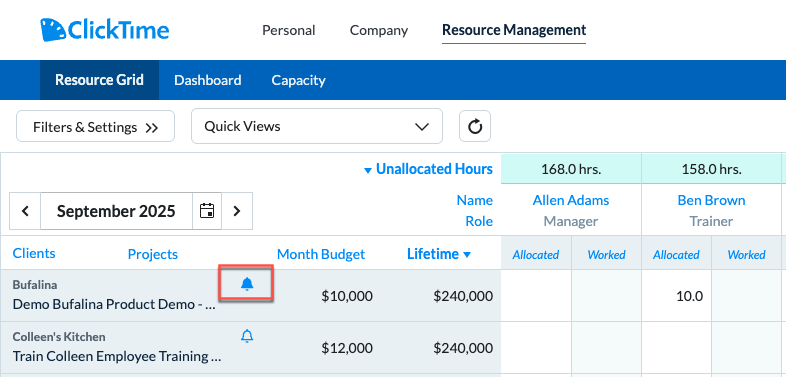Open the calendar date picker icon
Viewport: 786px width, 377px height.
click(207, 211)
